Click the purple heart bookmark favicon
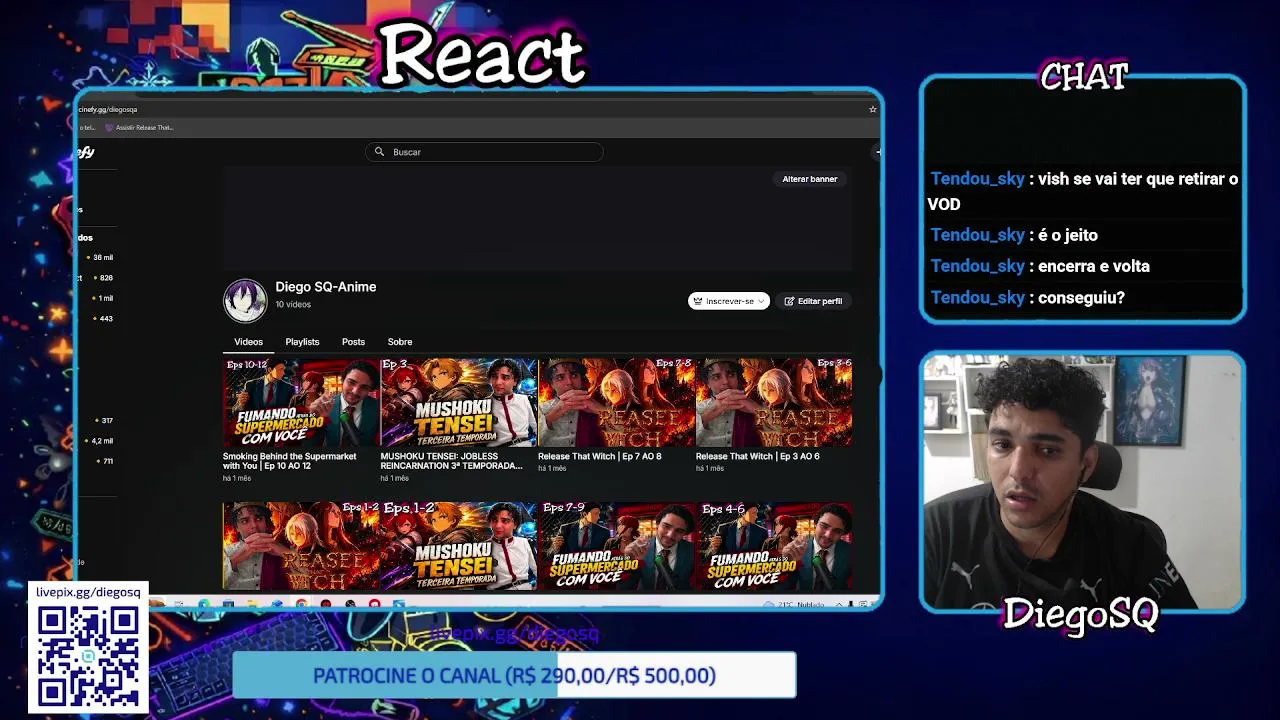 (x=109, y=128)
